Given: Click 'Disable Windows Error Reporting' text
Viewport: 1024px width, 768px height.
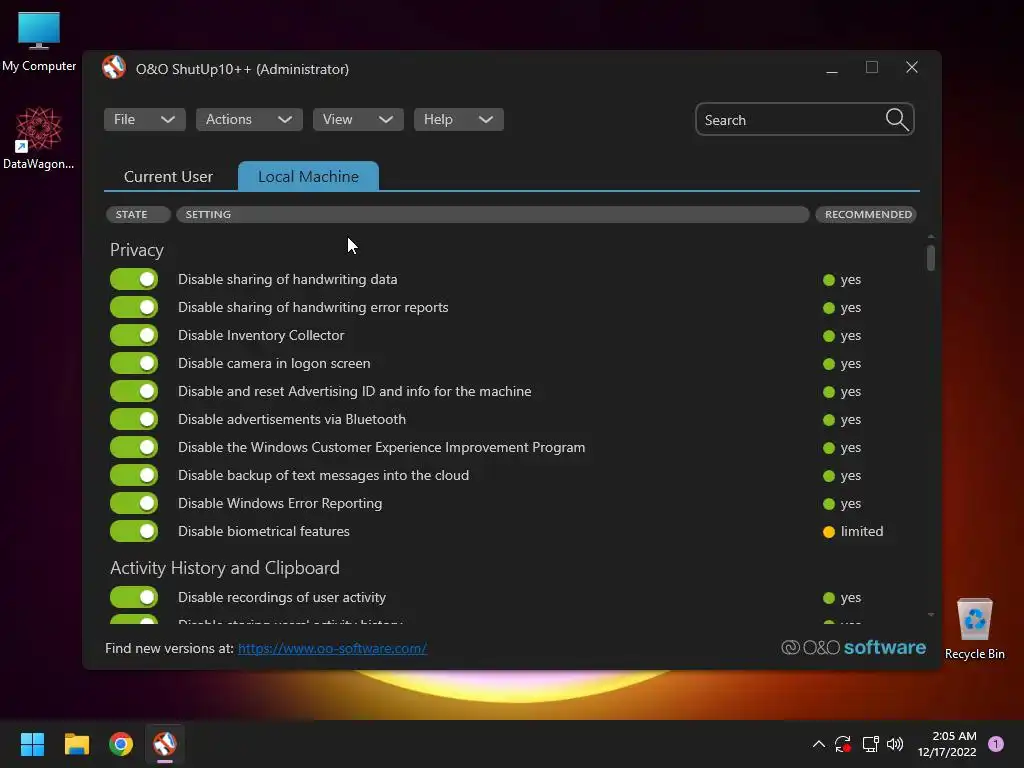Looking at the screenshot, I should (280, 504).
